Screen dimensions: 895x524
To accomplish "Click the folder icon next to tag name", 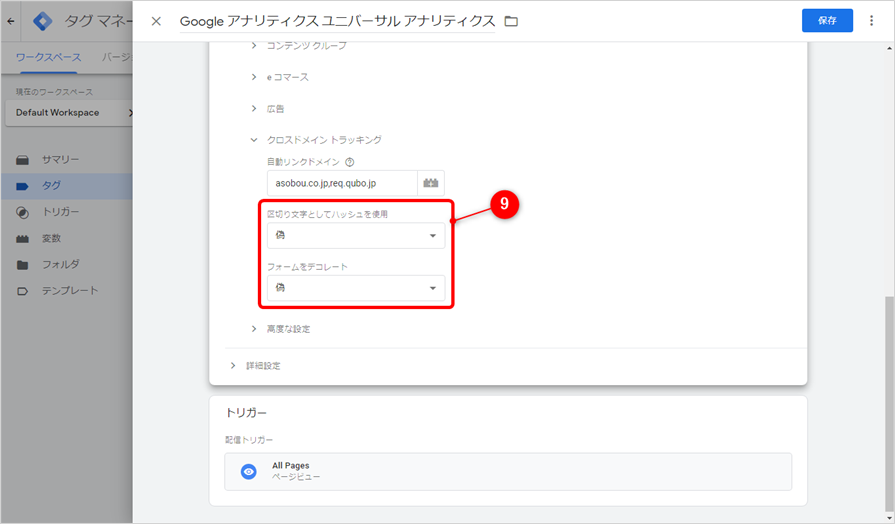I will tap(511, 21).
